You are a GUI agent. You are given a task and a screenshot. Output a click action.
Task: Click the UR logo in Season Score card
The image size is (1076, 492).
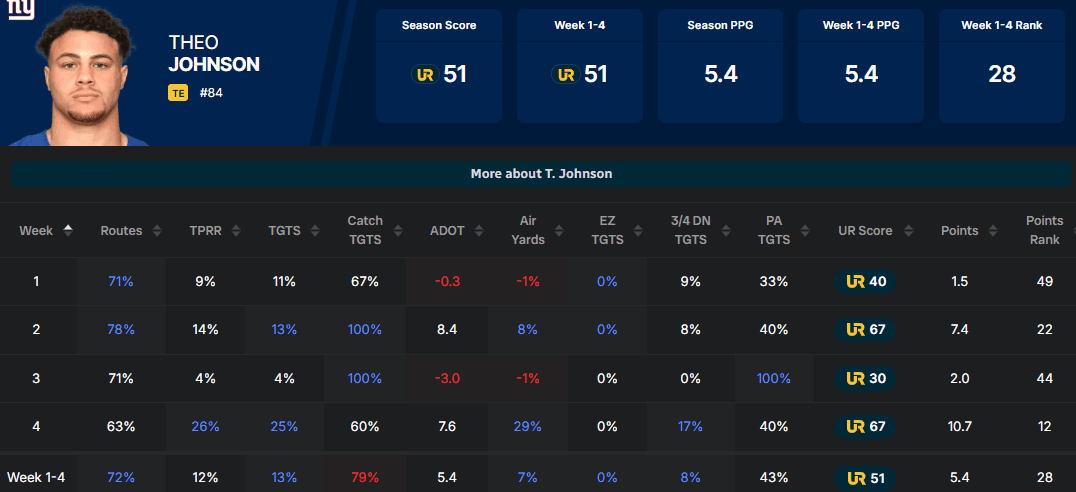(x=424, y=74)
